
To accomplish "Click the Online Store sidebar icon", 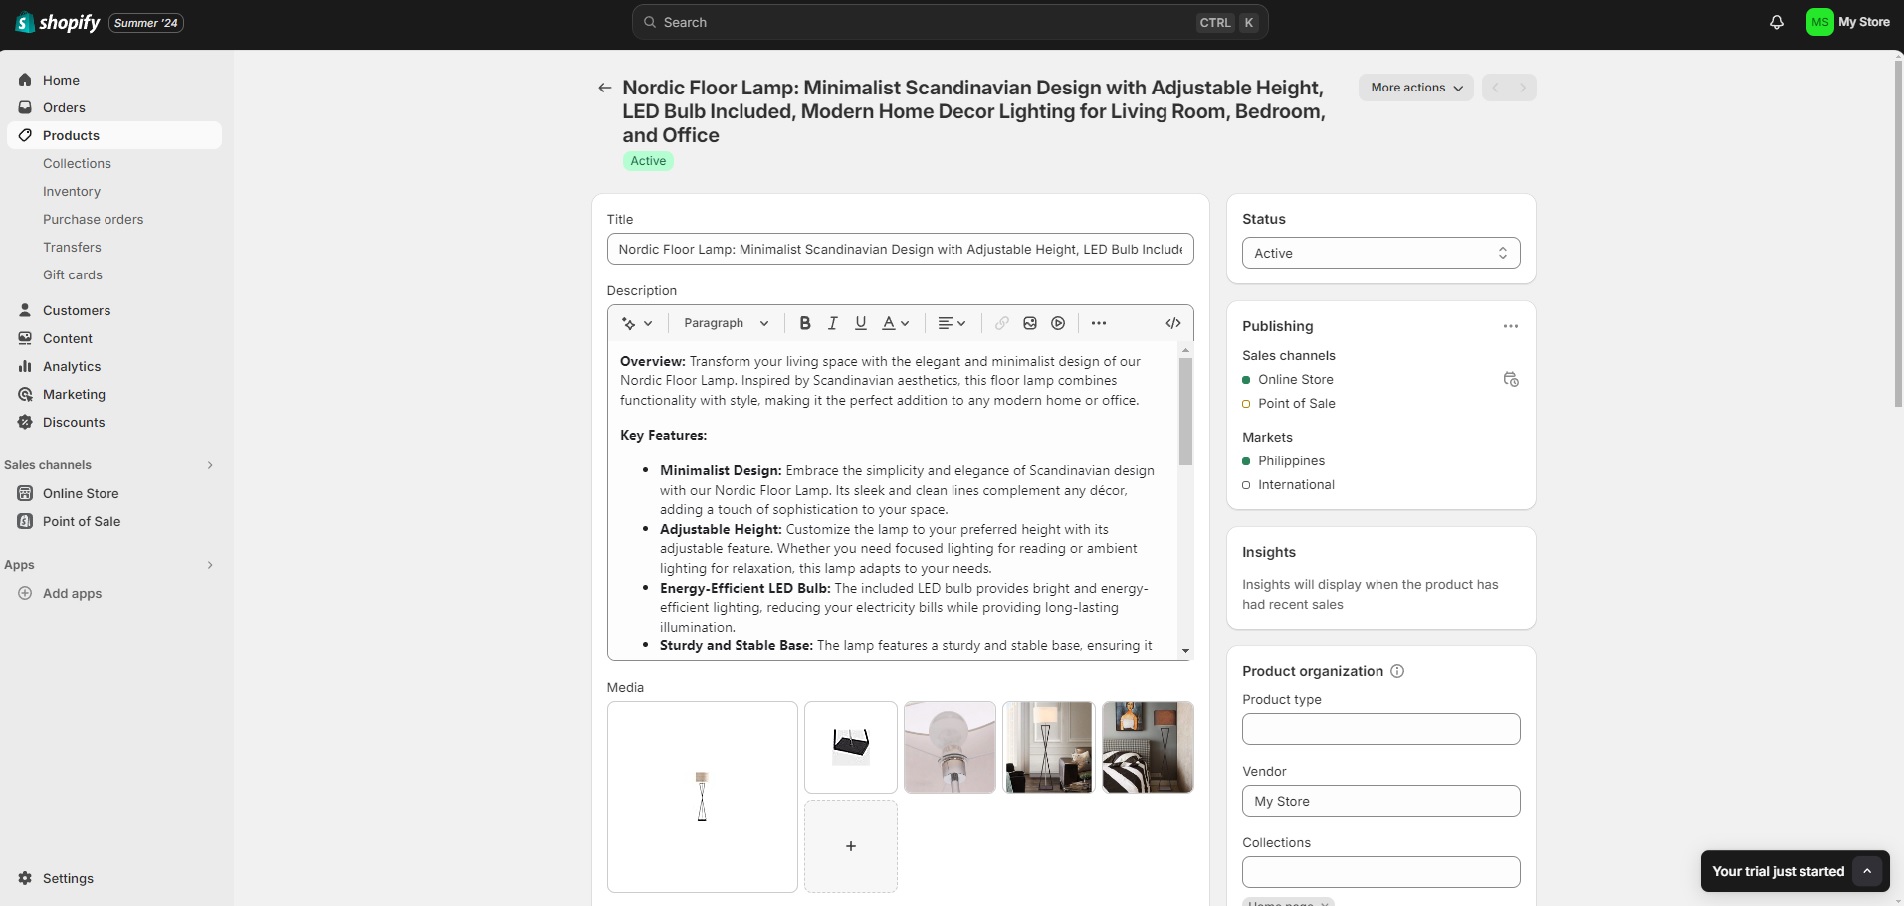I will pyautogui.click(x=25, y=493).
